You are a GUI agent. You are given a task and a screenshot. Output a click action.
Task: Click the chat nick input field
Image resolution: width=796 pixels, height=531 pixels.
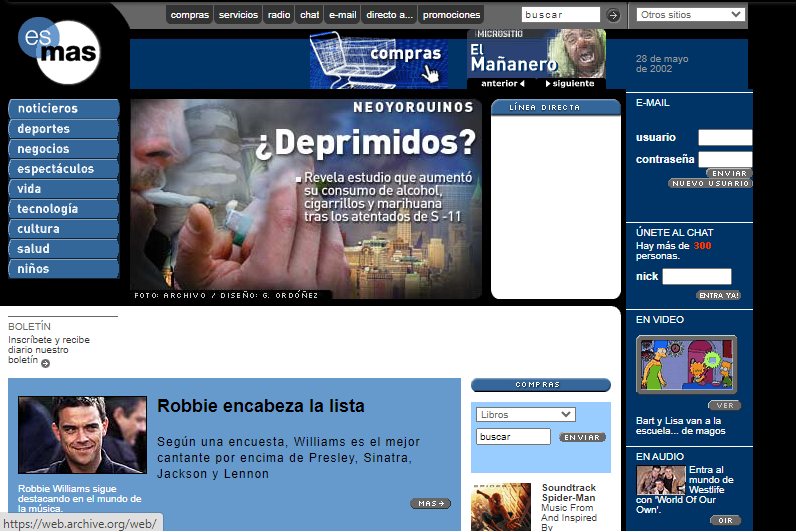point(696,277)
